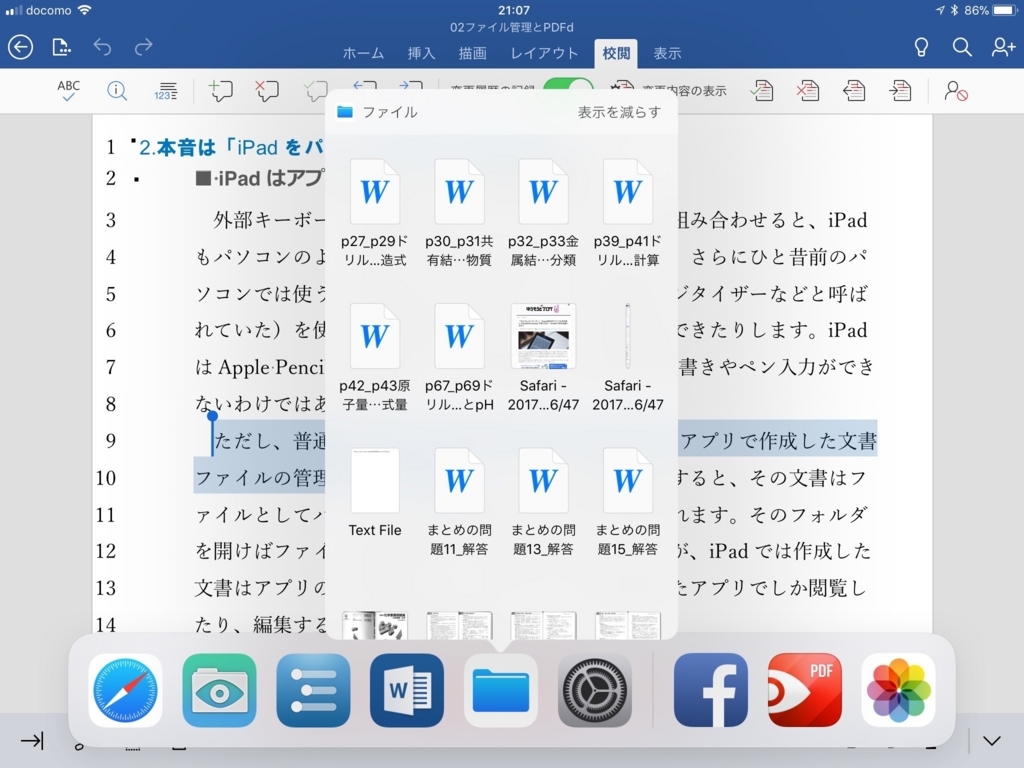Image resolution: width=1024 pixels, height=768 pixels.
Task: Run the ABC spelling check
Action: (x=69, y=91)
